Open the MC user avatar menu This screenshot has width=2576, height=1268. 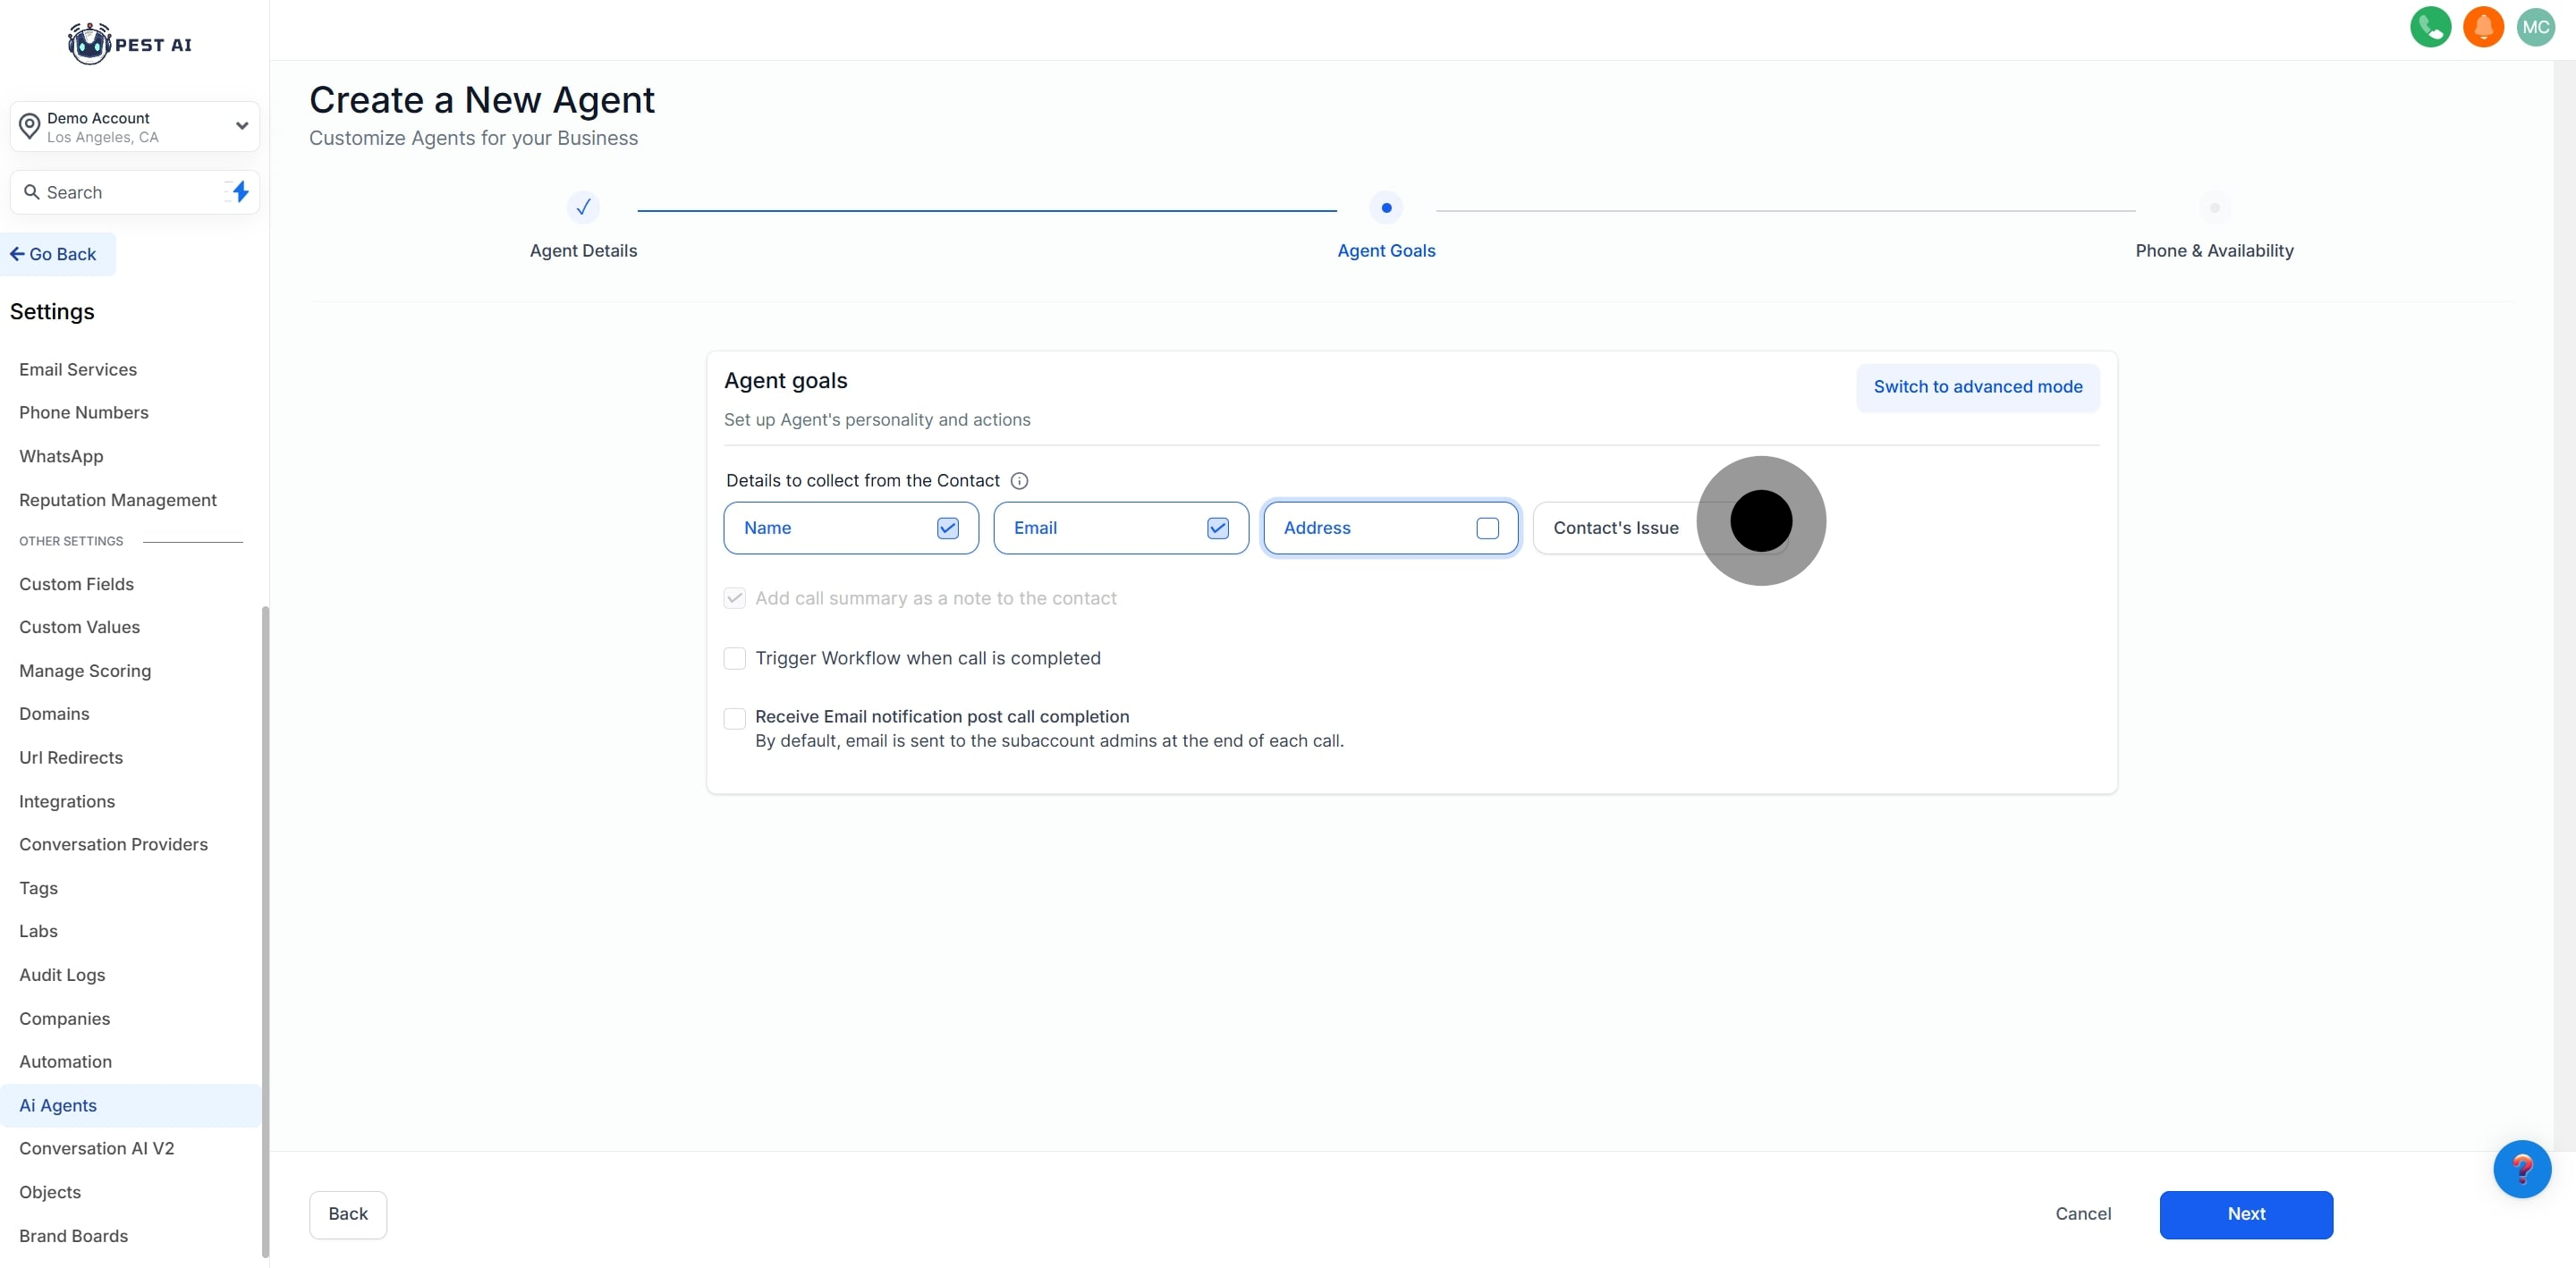[2535, 27]
